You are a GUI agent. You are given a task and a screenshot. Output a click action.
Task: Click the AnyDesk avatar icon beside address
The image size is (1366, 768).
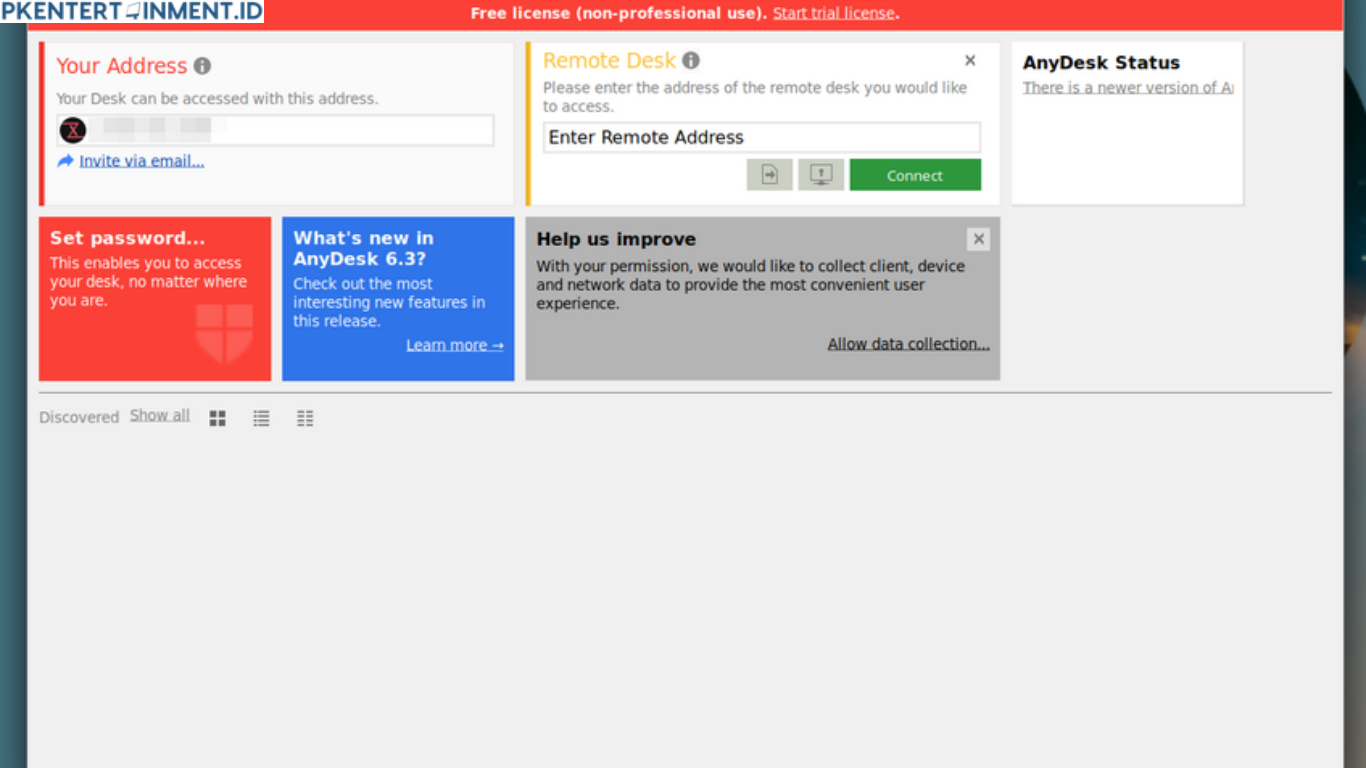click(73, 130)
